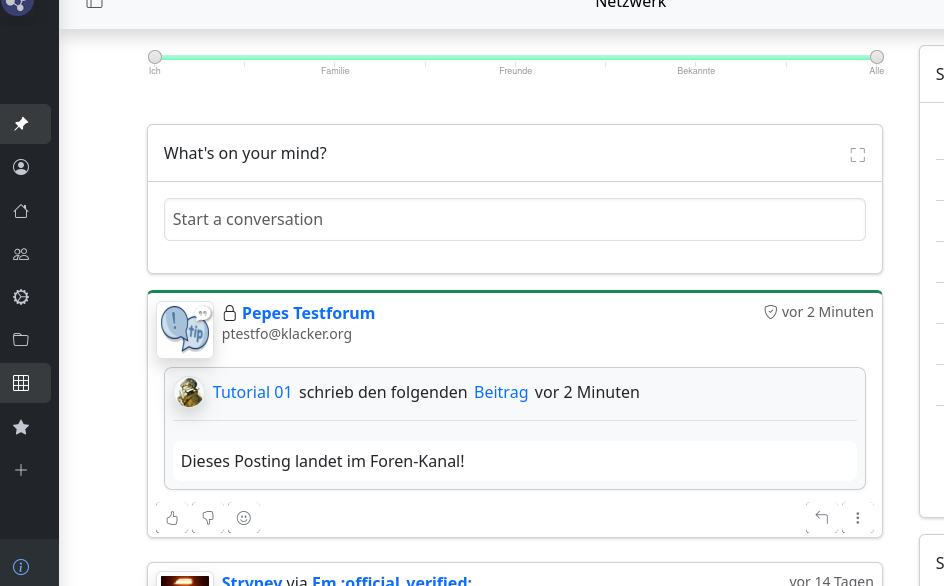Click the pinned items icon in sidebar
944x586 pixels.
[x=21, y=124]
